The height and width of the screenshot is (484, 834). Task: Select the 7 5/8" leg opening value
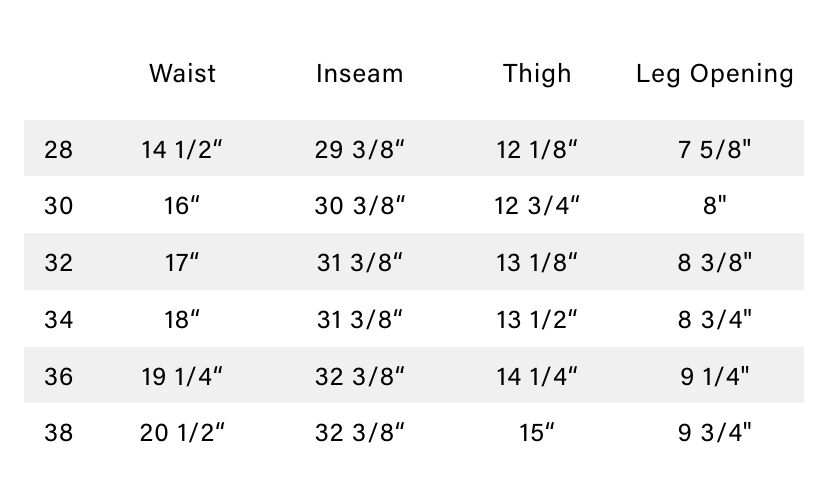tap(715, 150)
